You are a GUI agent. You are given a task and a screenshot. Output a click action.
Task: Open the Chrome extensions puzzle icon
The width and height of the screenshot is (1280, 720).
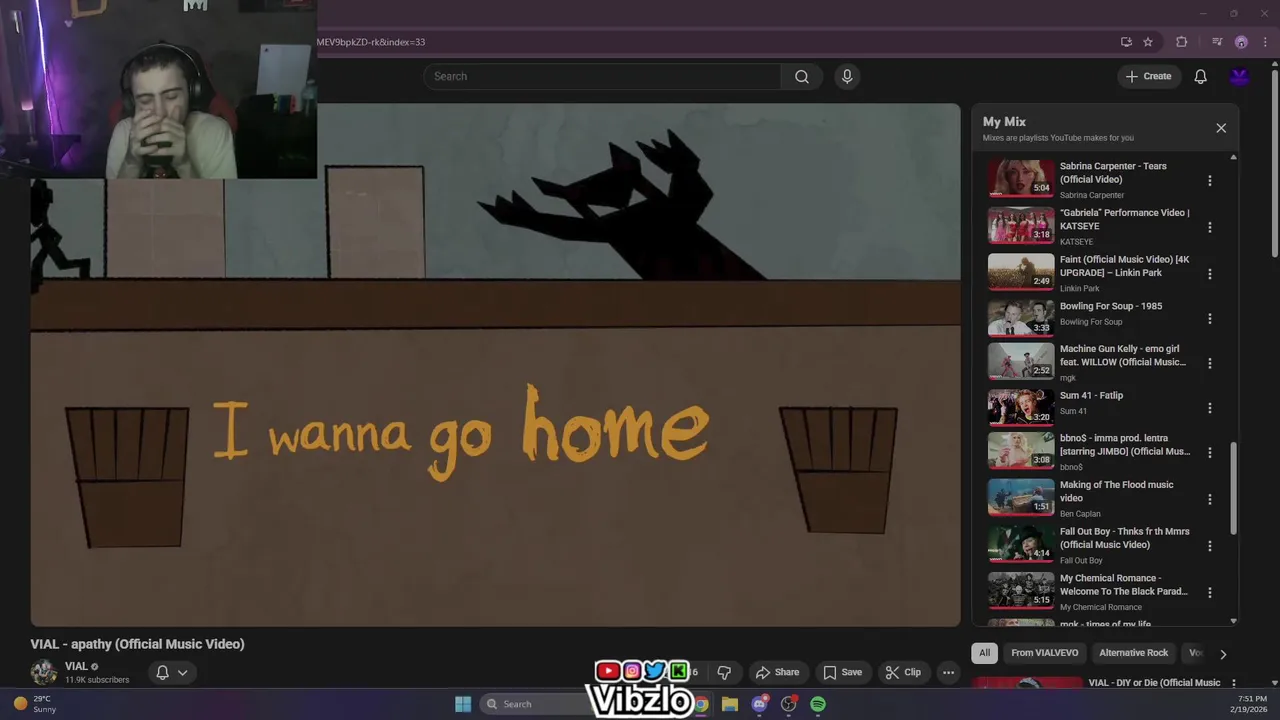[1182, 42]
